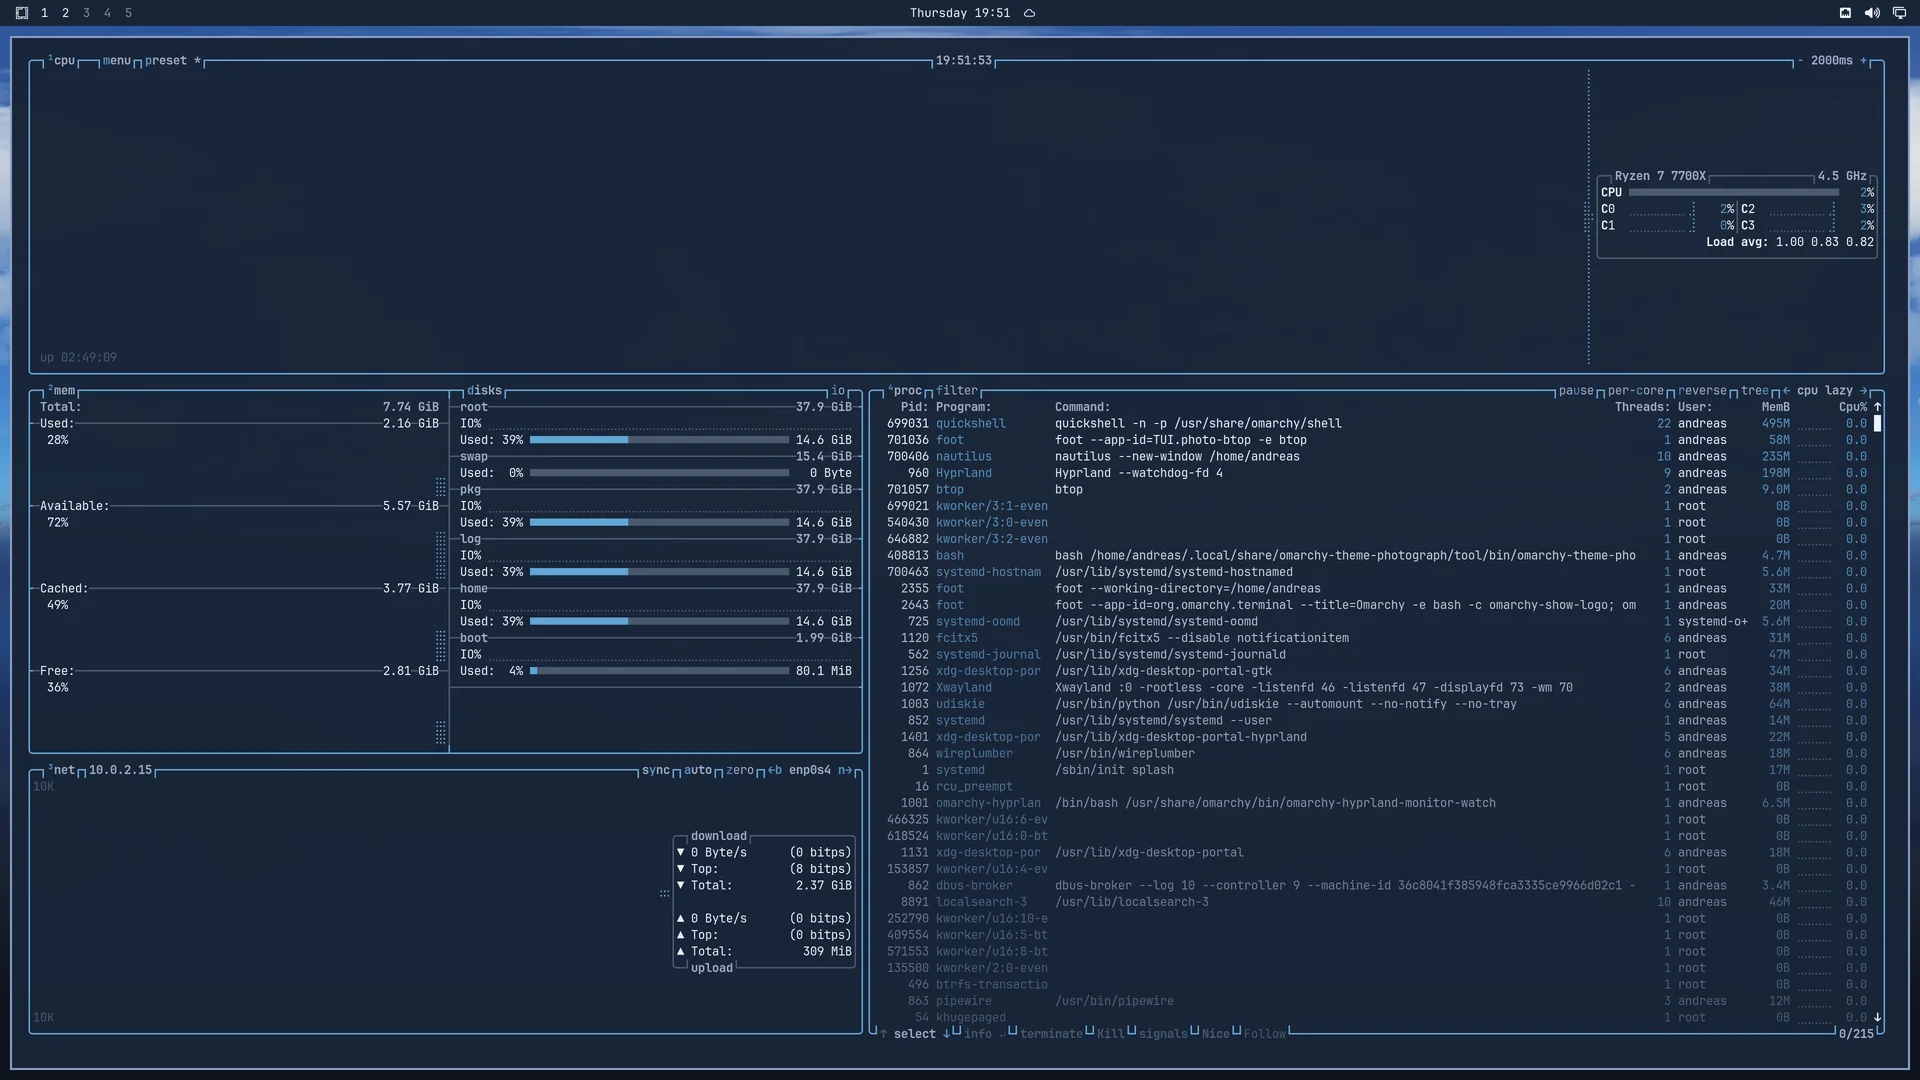This screenshot has height=1080, width=1920.
Task: Toggle process tree view
Action: tap(1754, 391)
